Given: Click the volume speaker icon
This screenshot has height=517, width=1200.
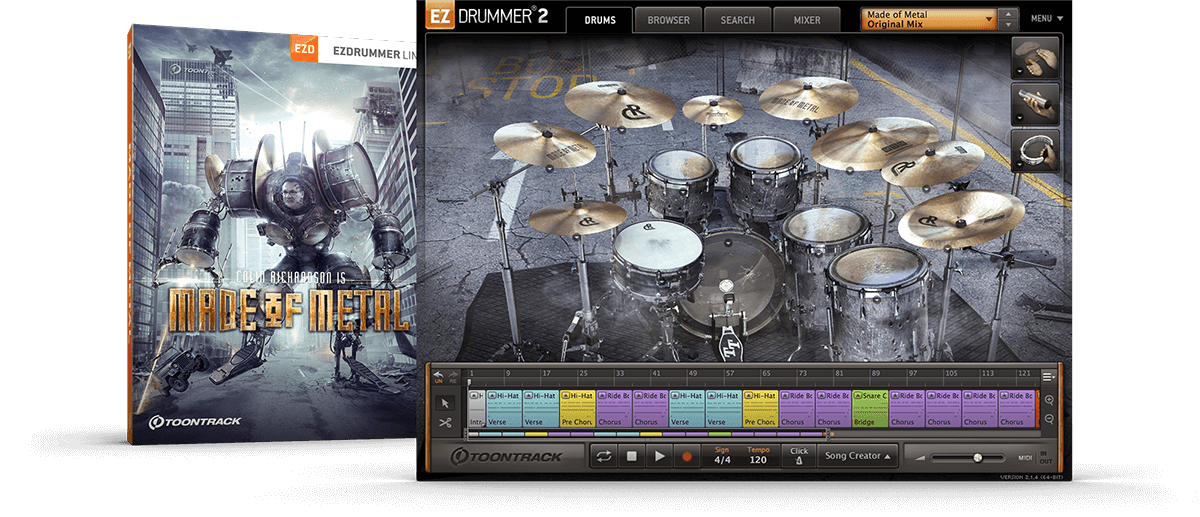Looking at the screenshot, I should click(919, 457).
